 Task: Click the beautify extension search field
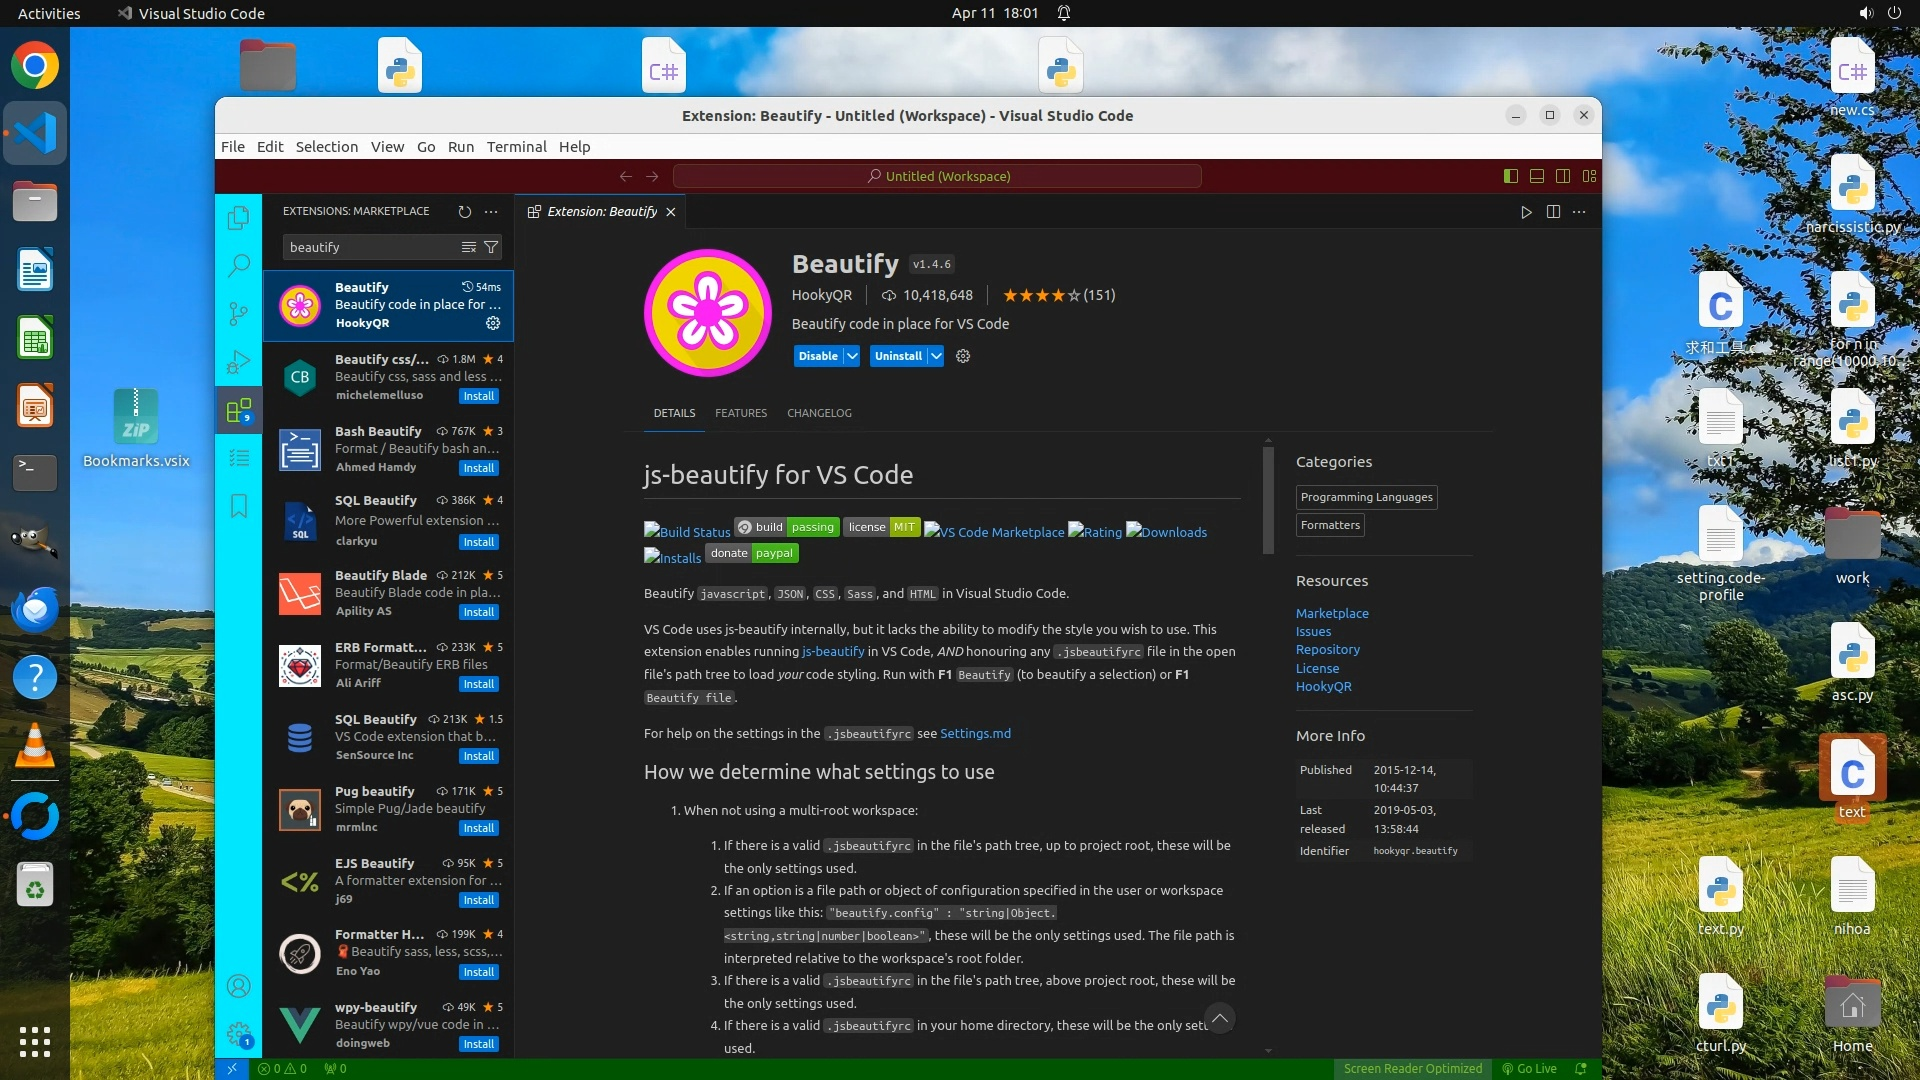coord(370,247)
